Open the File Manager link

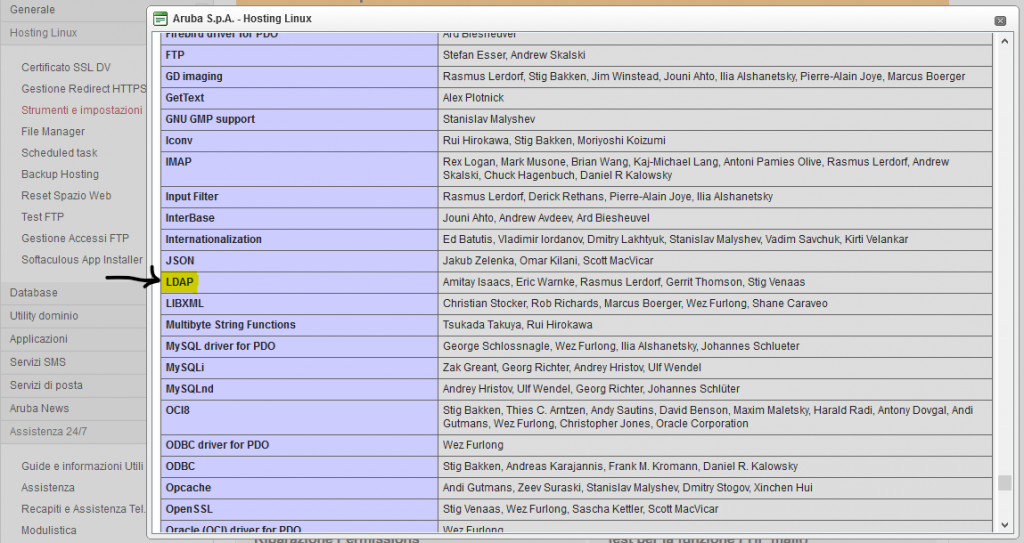[53, 132]
